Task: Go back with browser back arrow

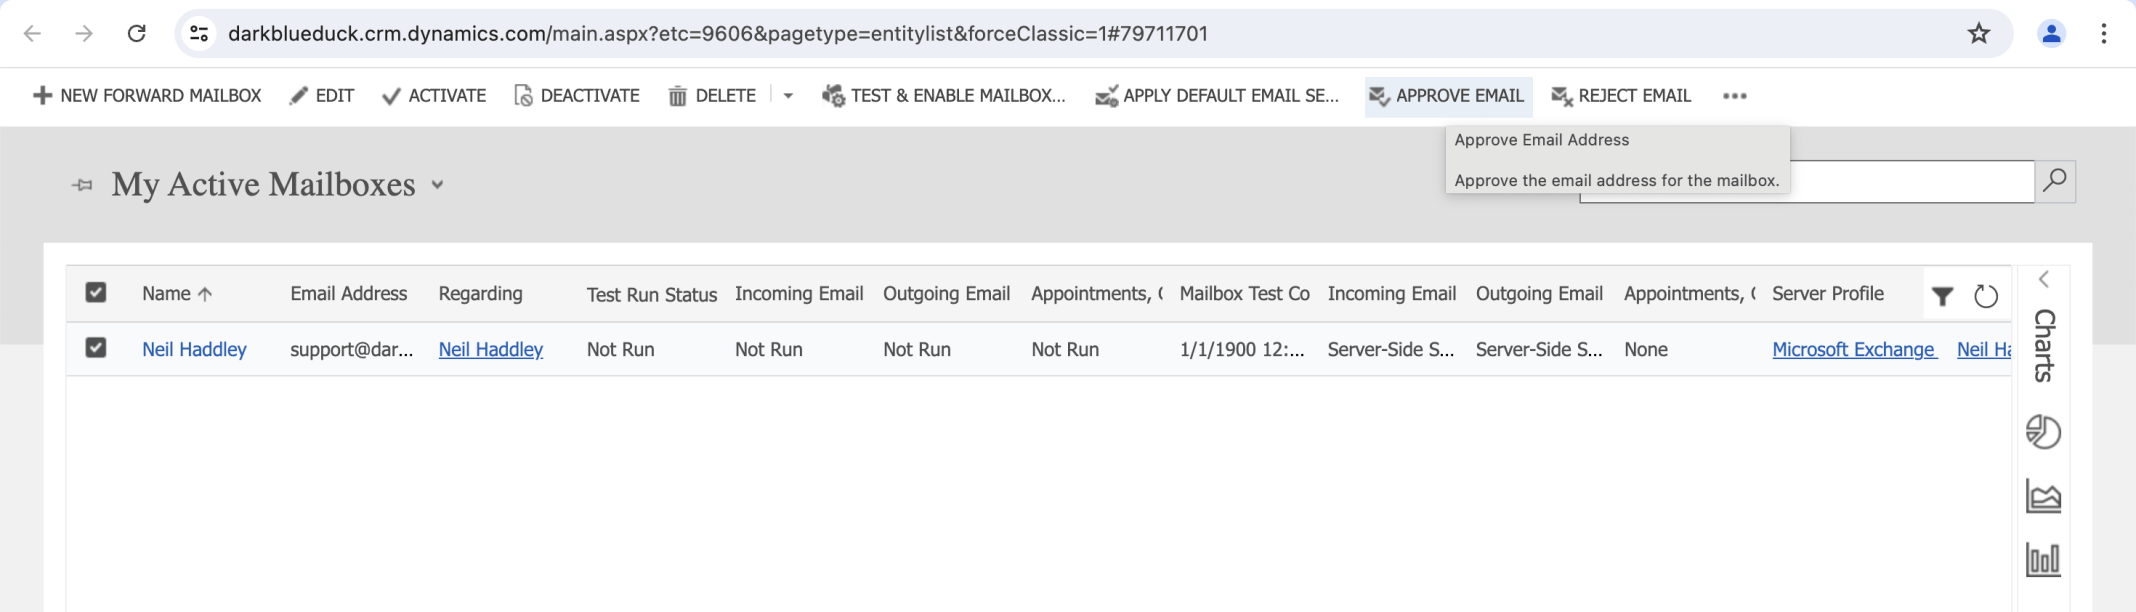Action: (32, 34)
